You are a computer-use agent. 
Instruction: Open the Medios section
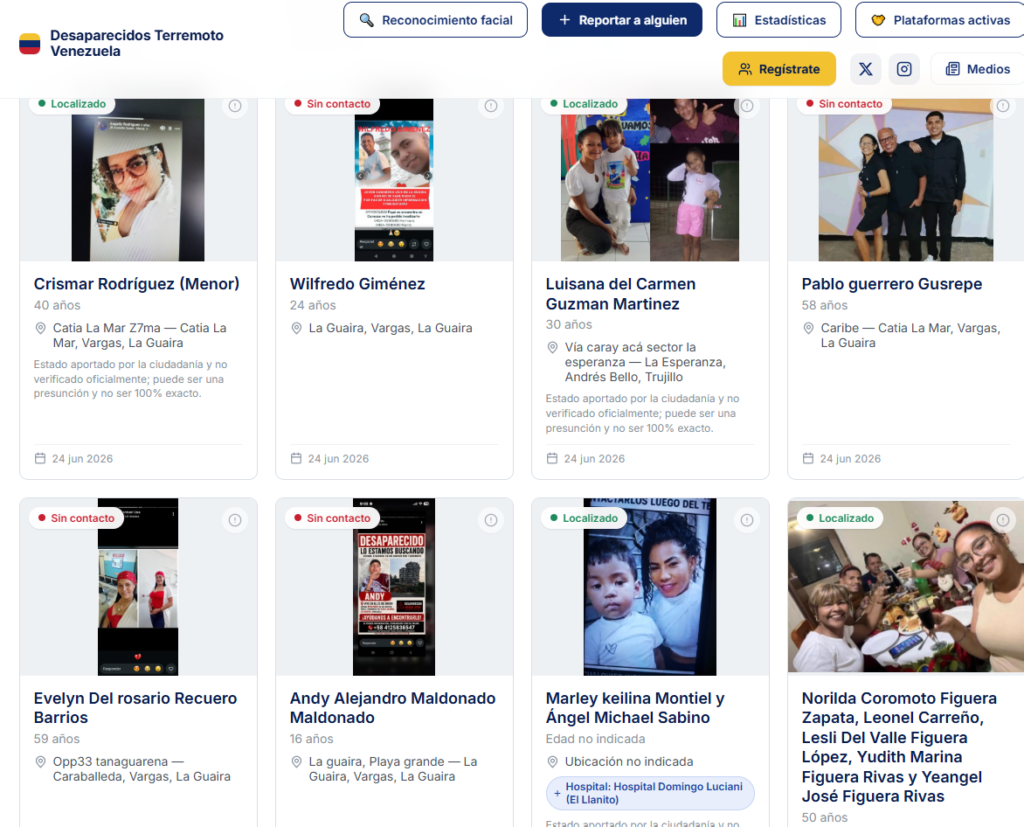coord(978,69)
